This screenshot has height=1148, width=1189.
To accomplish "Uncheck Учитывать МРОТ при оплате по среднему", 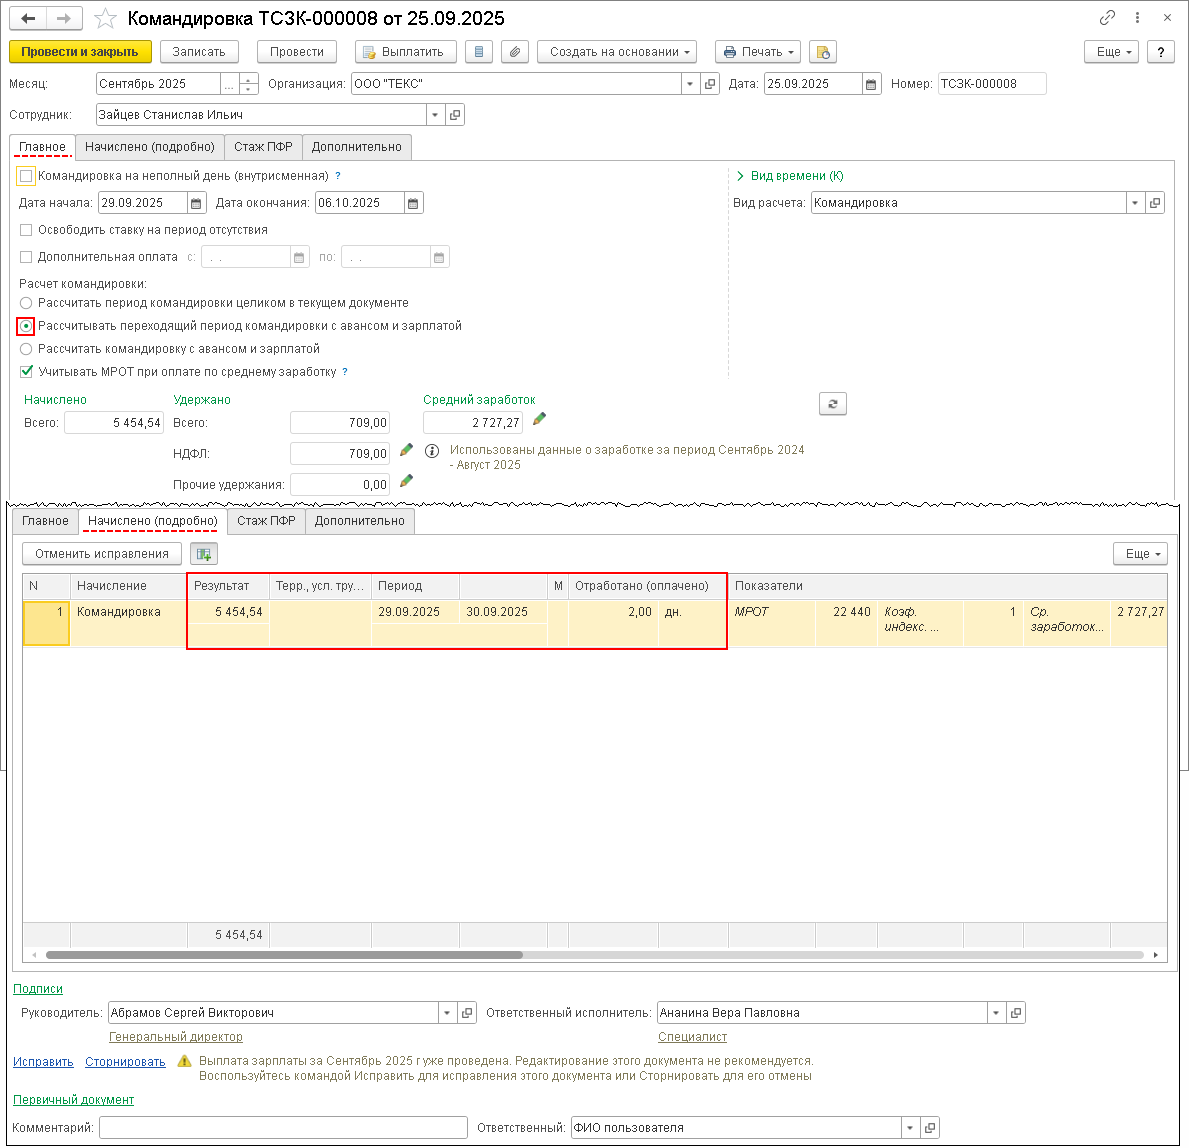I will (x=27, y=372).
